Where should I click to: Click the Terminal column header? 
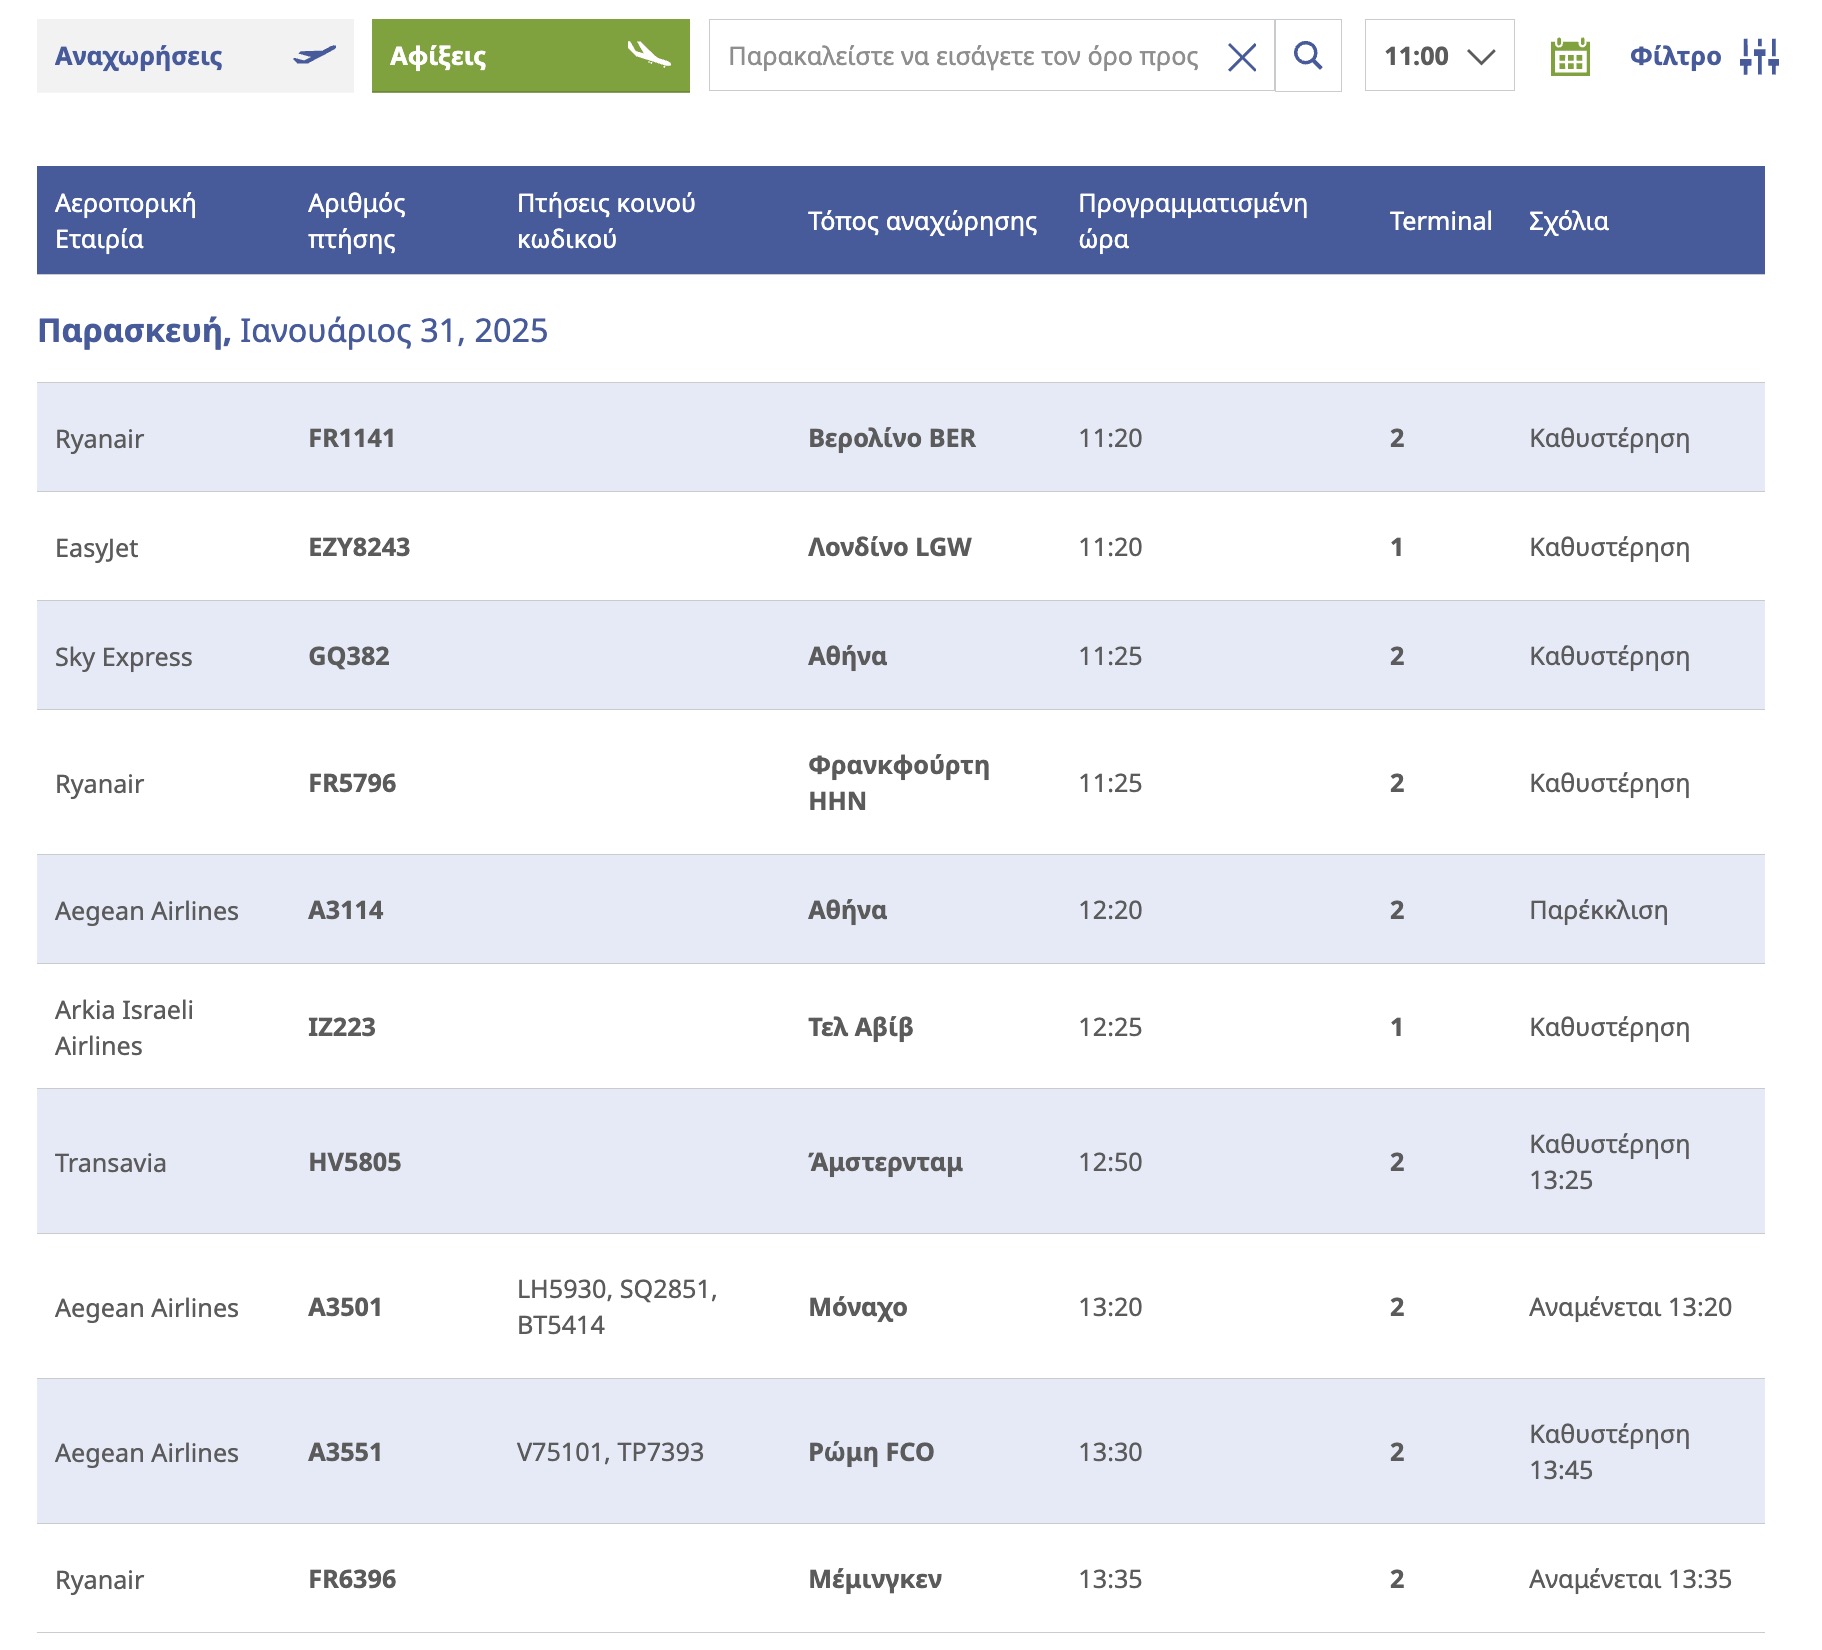pyautogui.click(x=1441, y=221)
